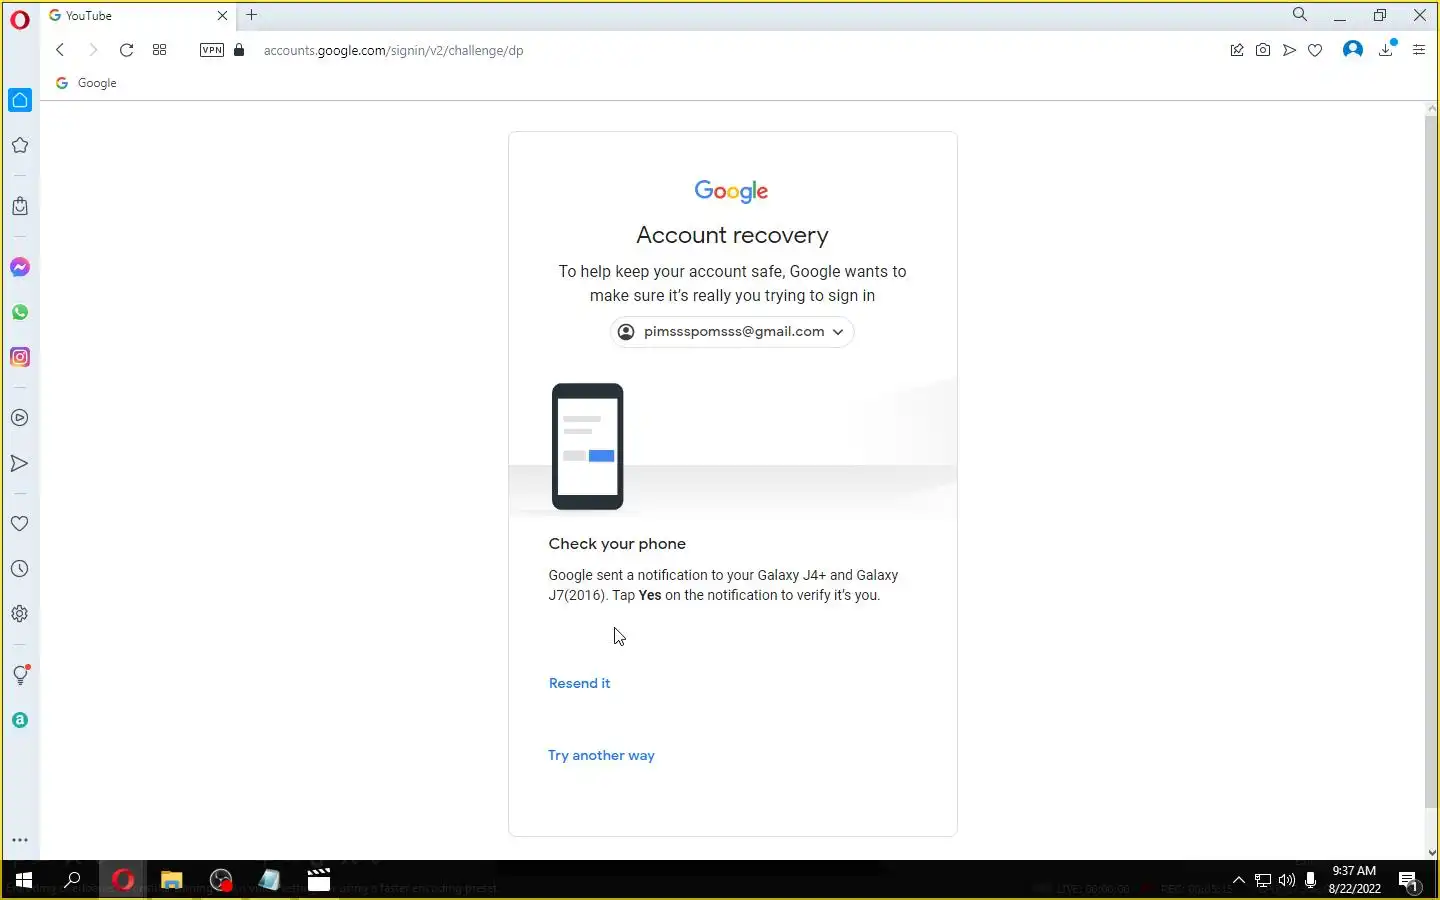This screenshot has width=1440, height=900.
Task: Click the page vertical scrollbar
Action: [x=1431, y=462]
